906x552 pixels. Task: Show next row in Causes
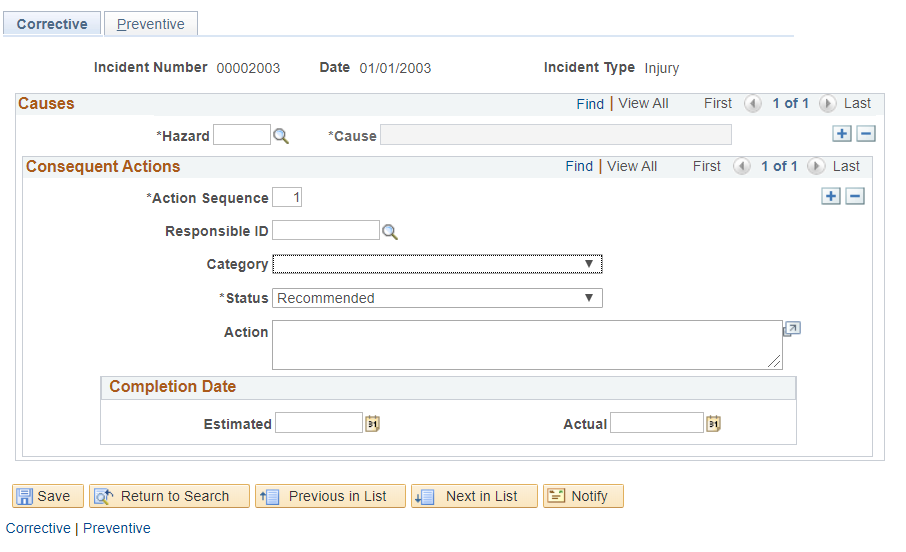[x=827, y=103]
